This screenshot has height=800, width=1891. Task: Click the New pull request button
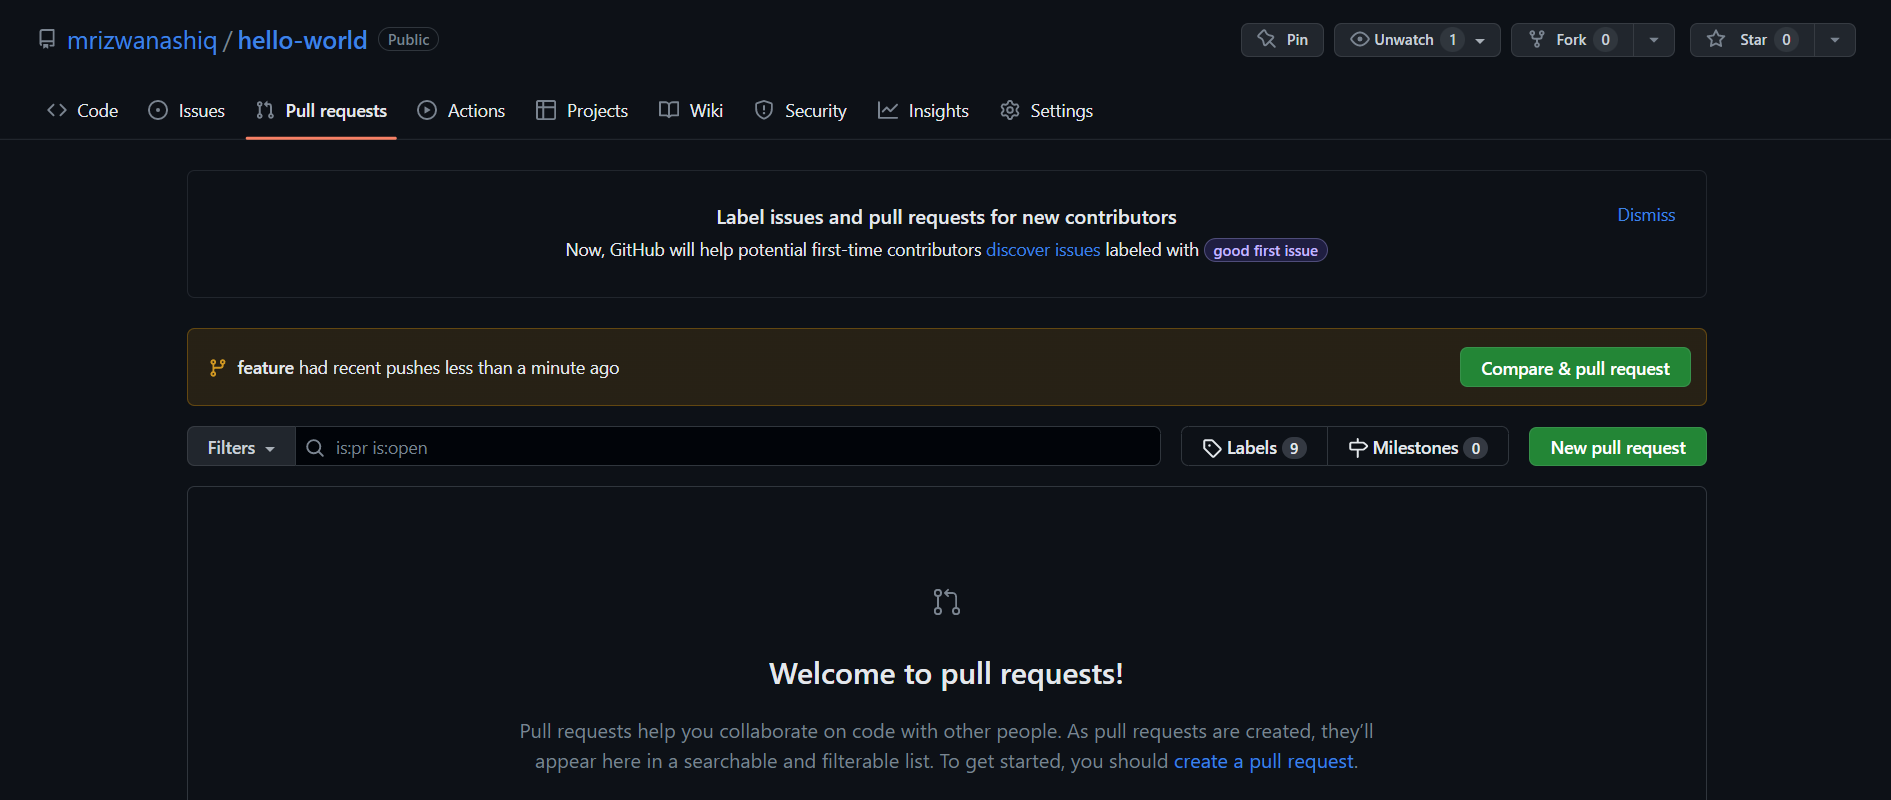click(x=1618, y=447)
